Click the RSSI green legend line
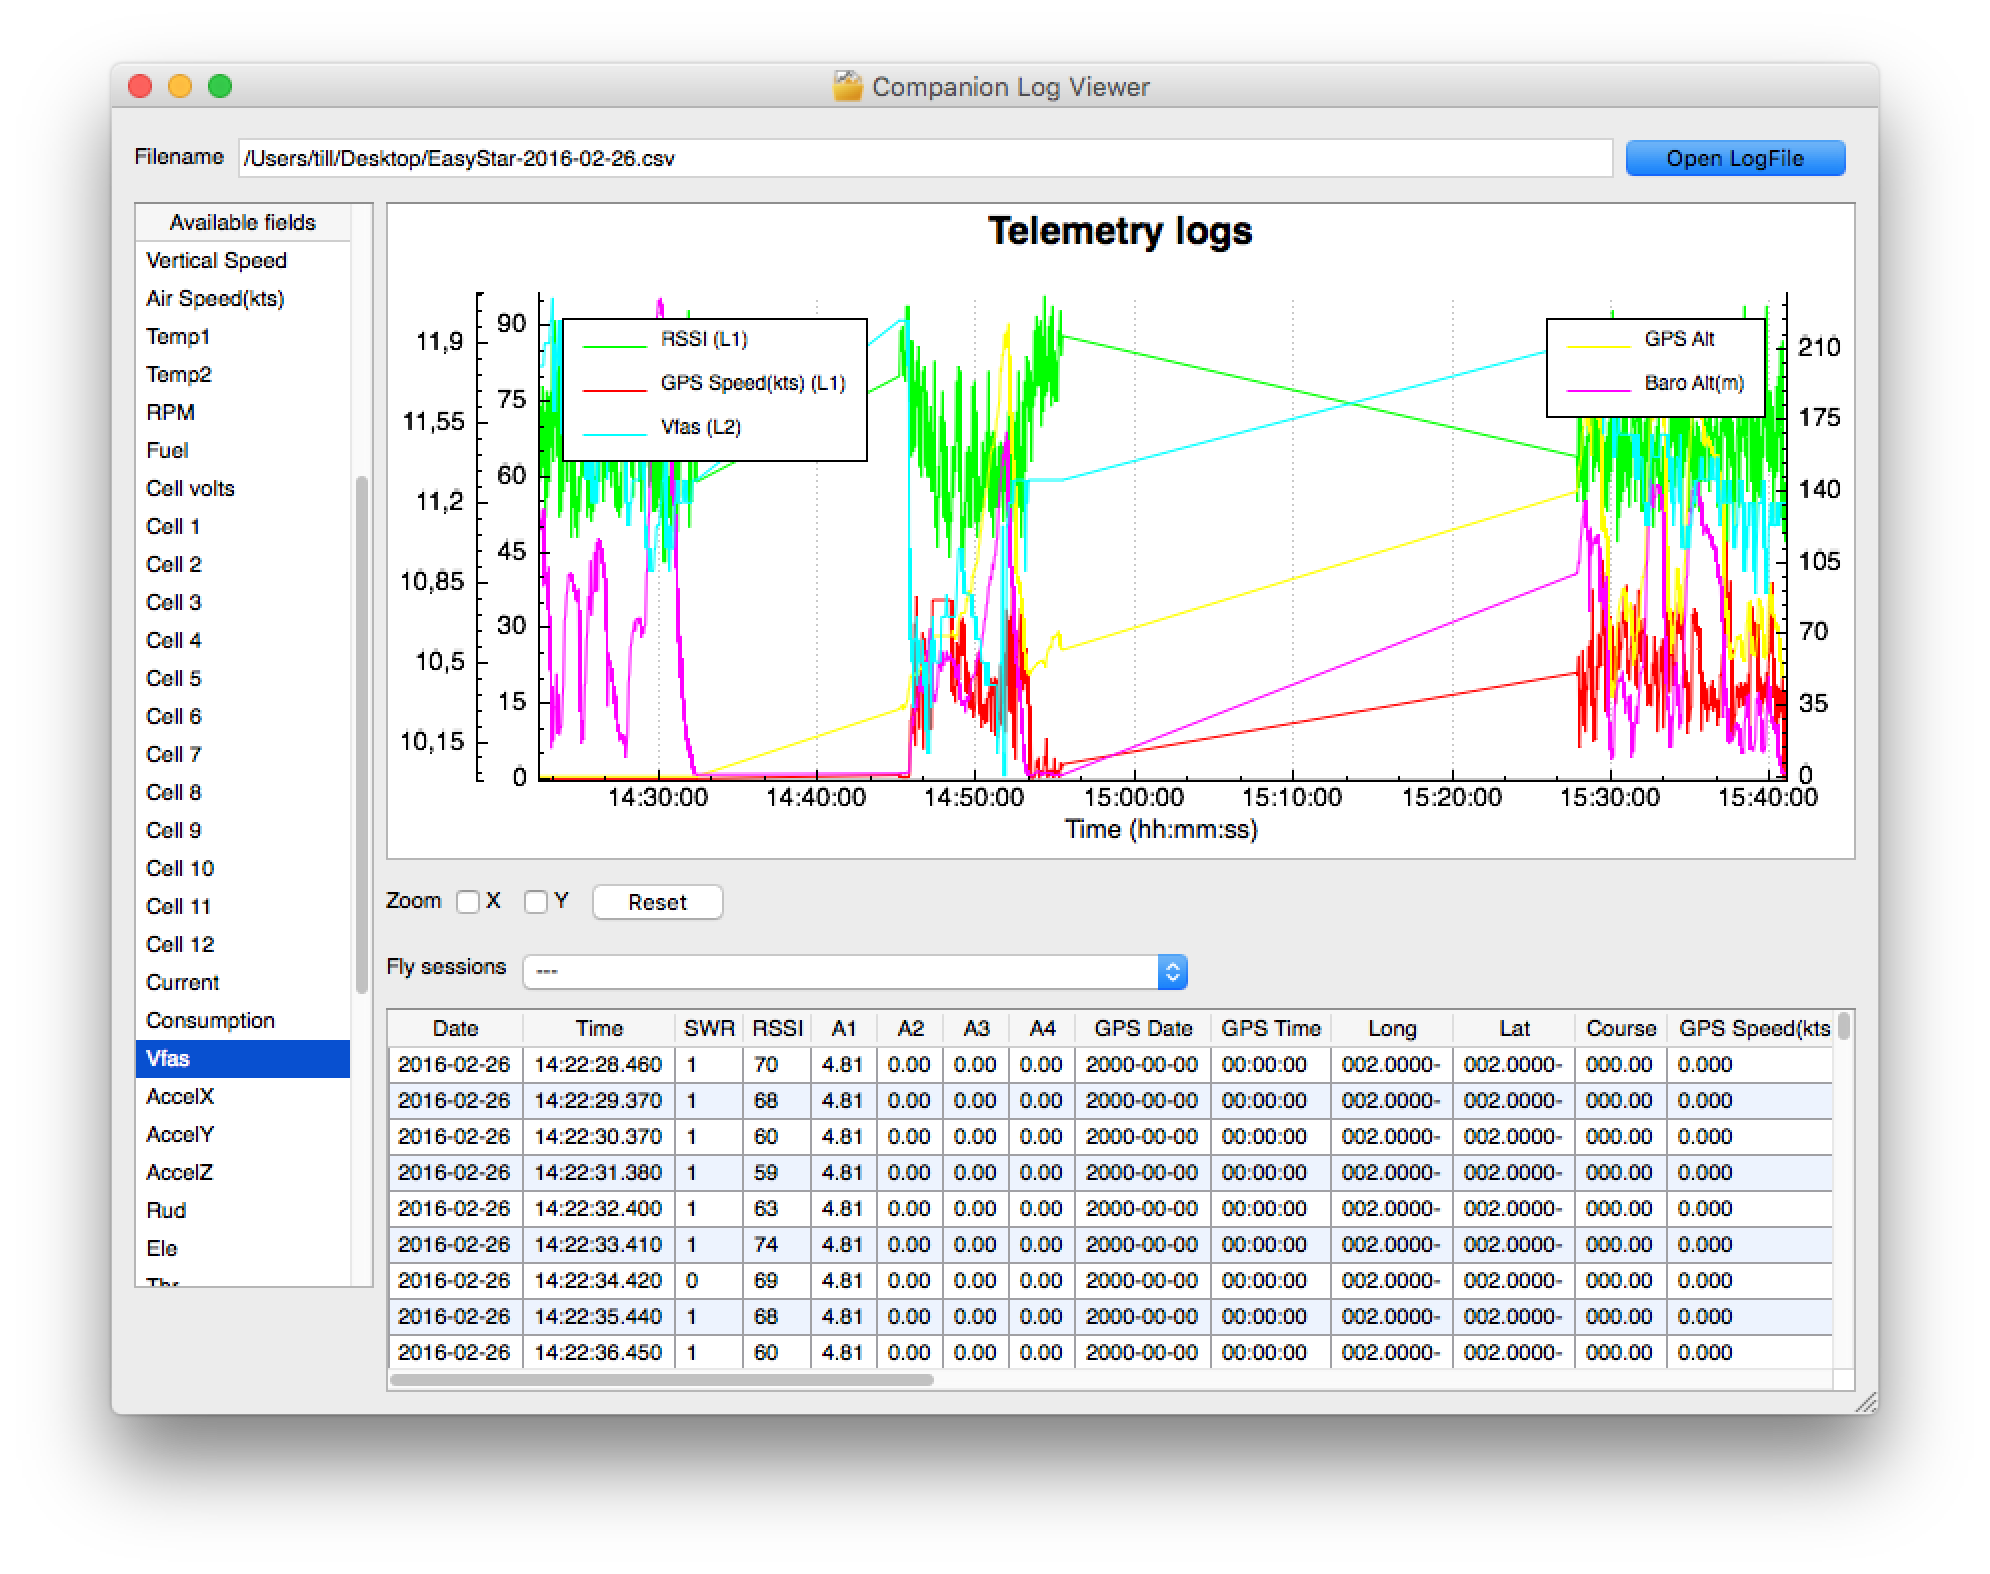The width and height of the screenshot is (1990, 1574). tap(614, 347)
